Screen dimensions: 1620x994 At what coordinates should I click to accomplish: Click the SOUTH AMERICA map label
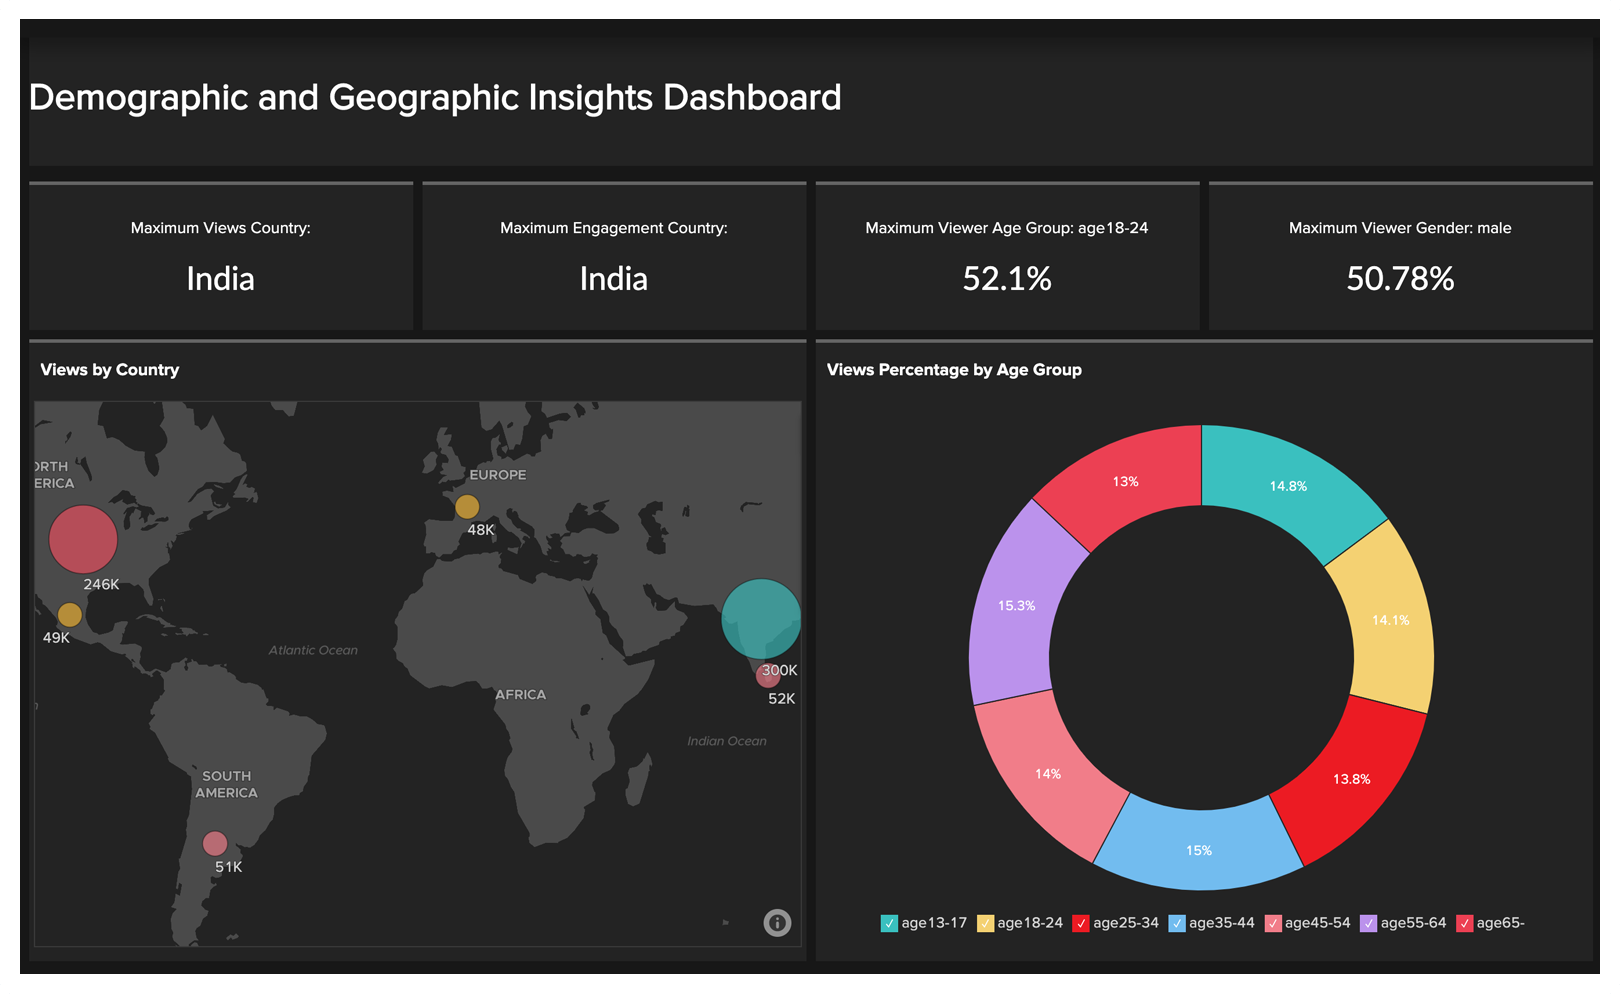[x=226, y=784]
